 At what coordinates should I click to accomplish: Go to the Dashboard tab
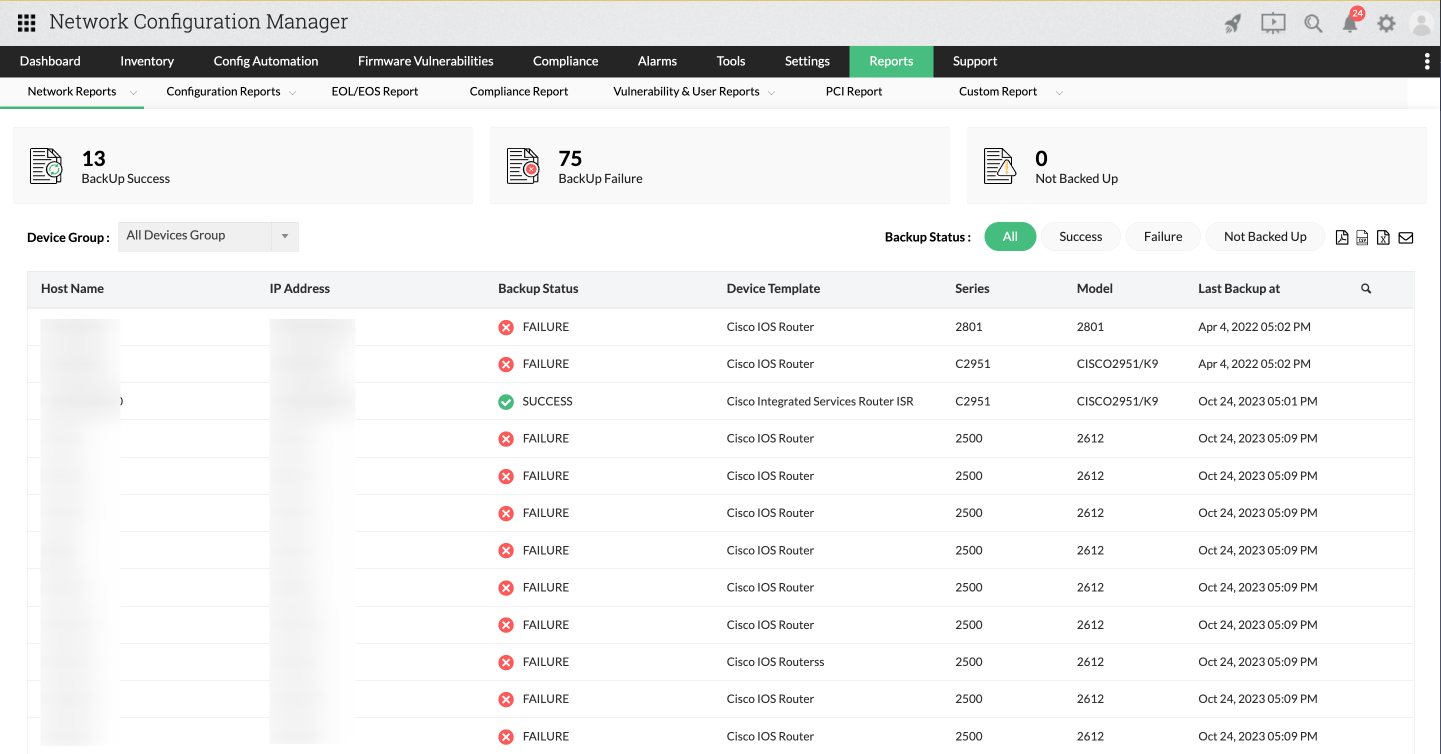pos(50,61)
